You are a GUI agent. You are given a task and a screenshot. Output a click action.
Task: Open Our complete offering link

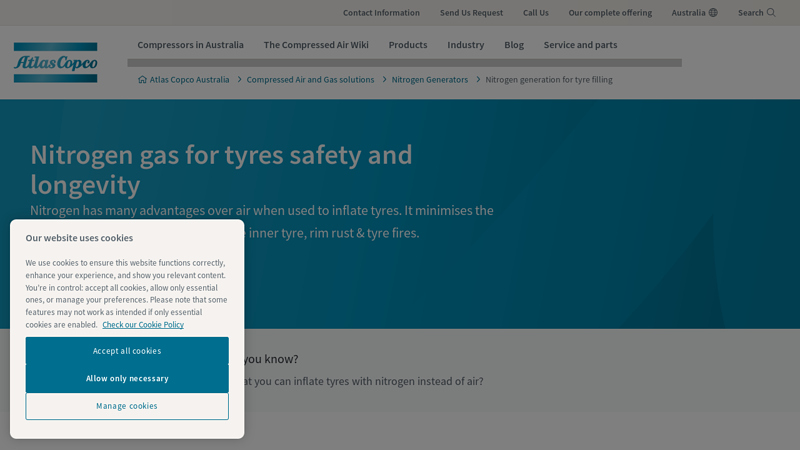coord(610,13)
